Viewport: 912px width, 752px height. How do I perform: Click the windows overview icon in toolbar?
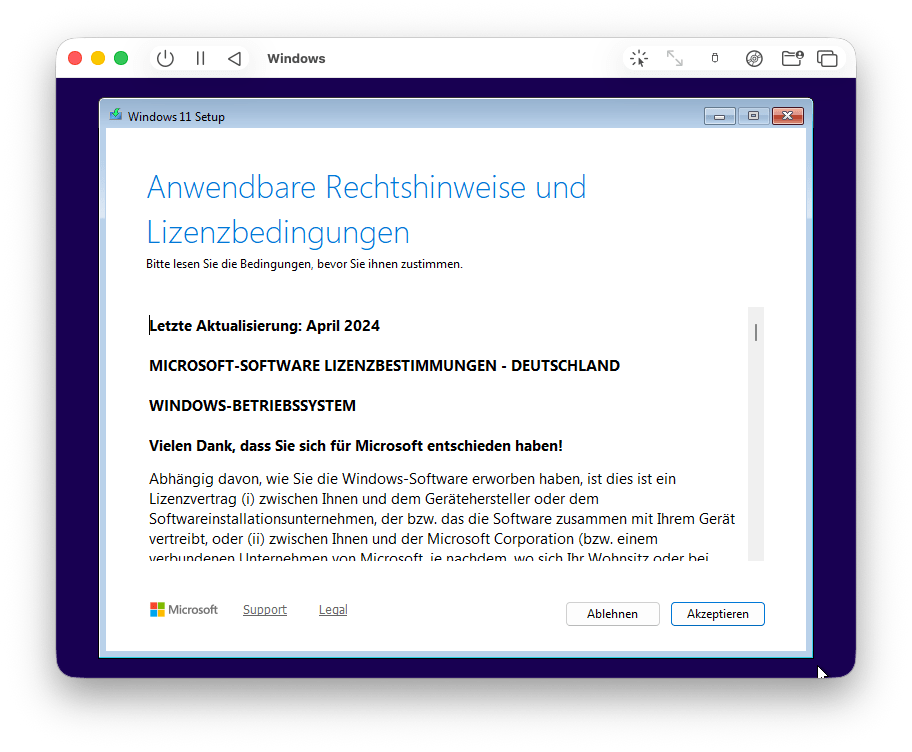827,59
